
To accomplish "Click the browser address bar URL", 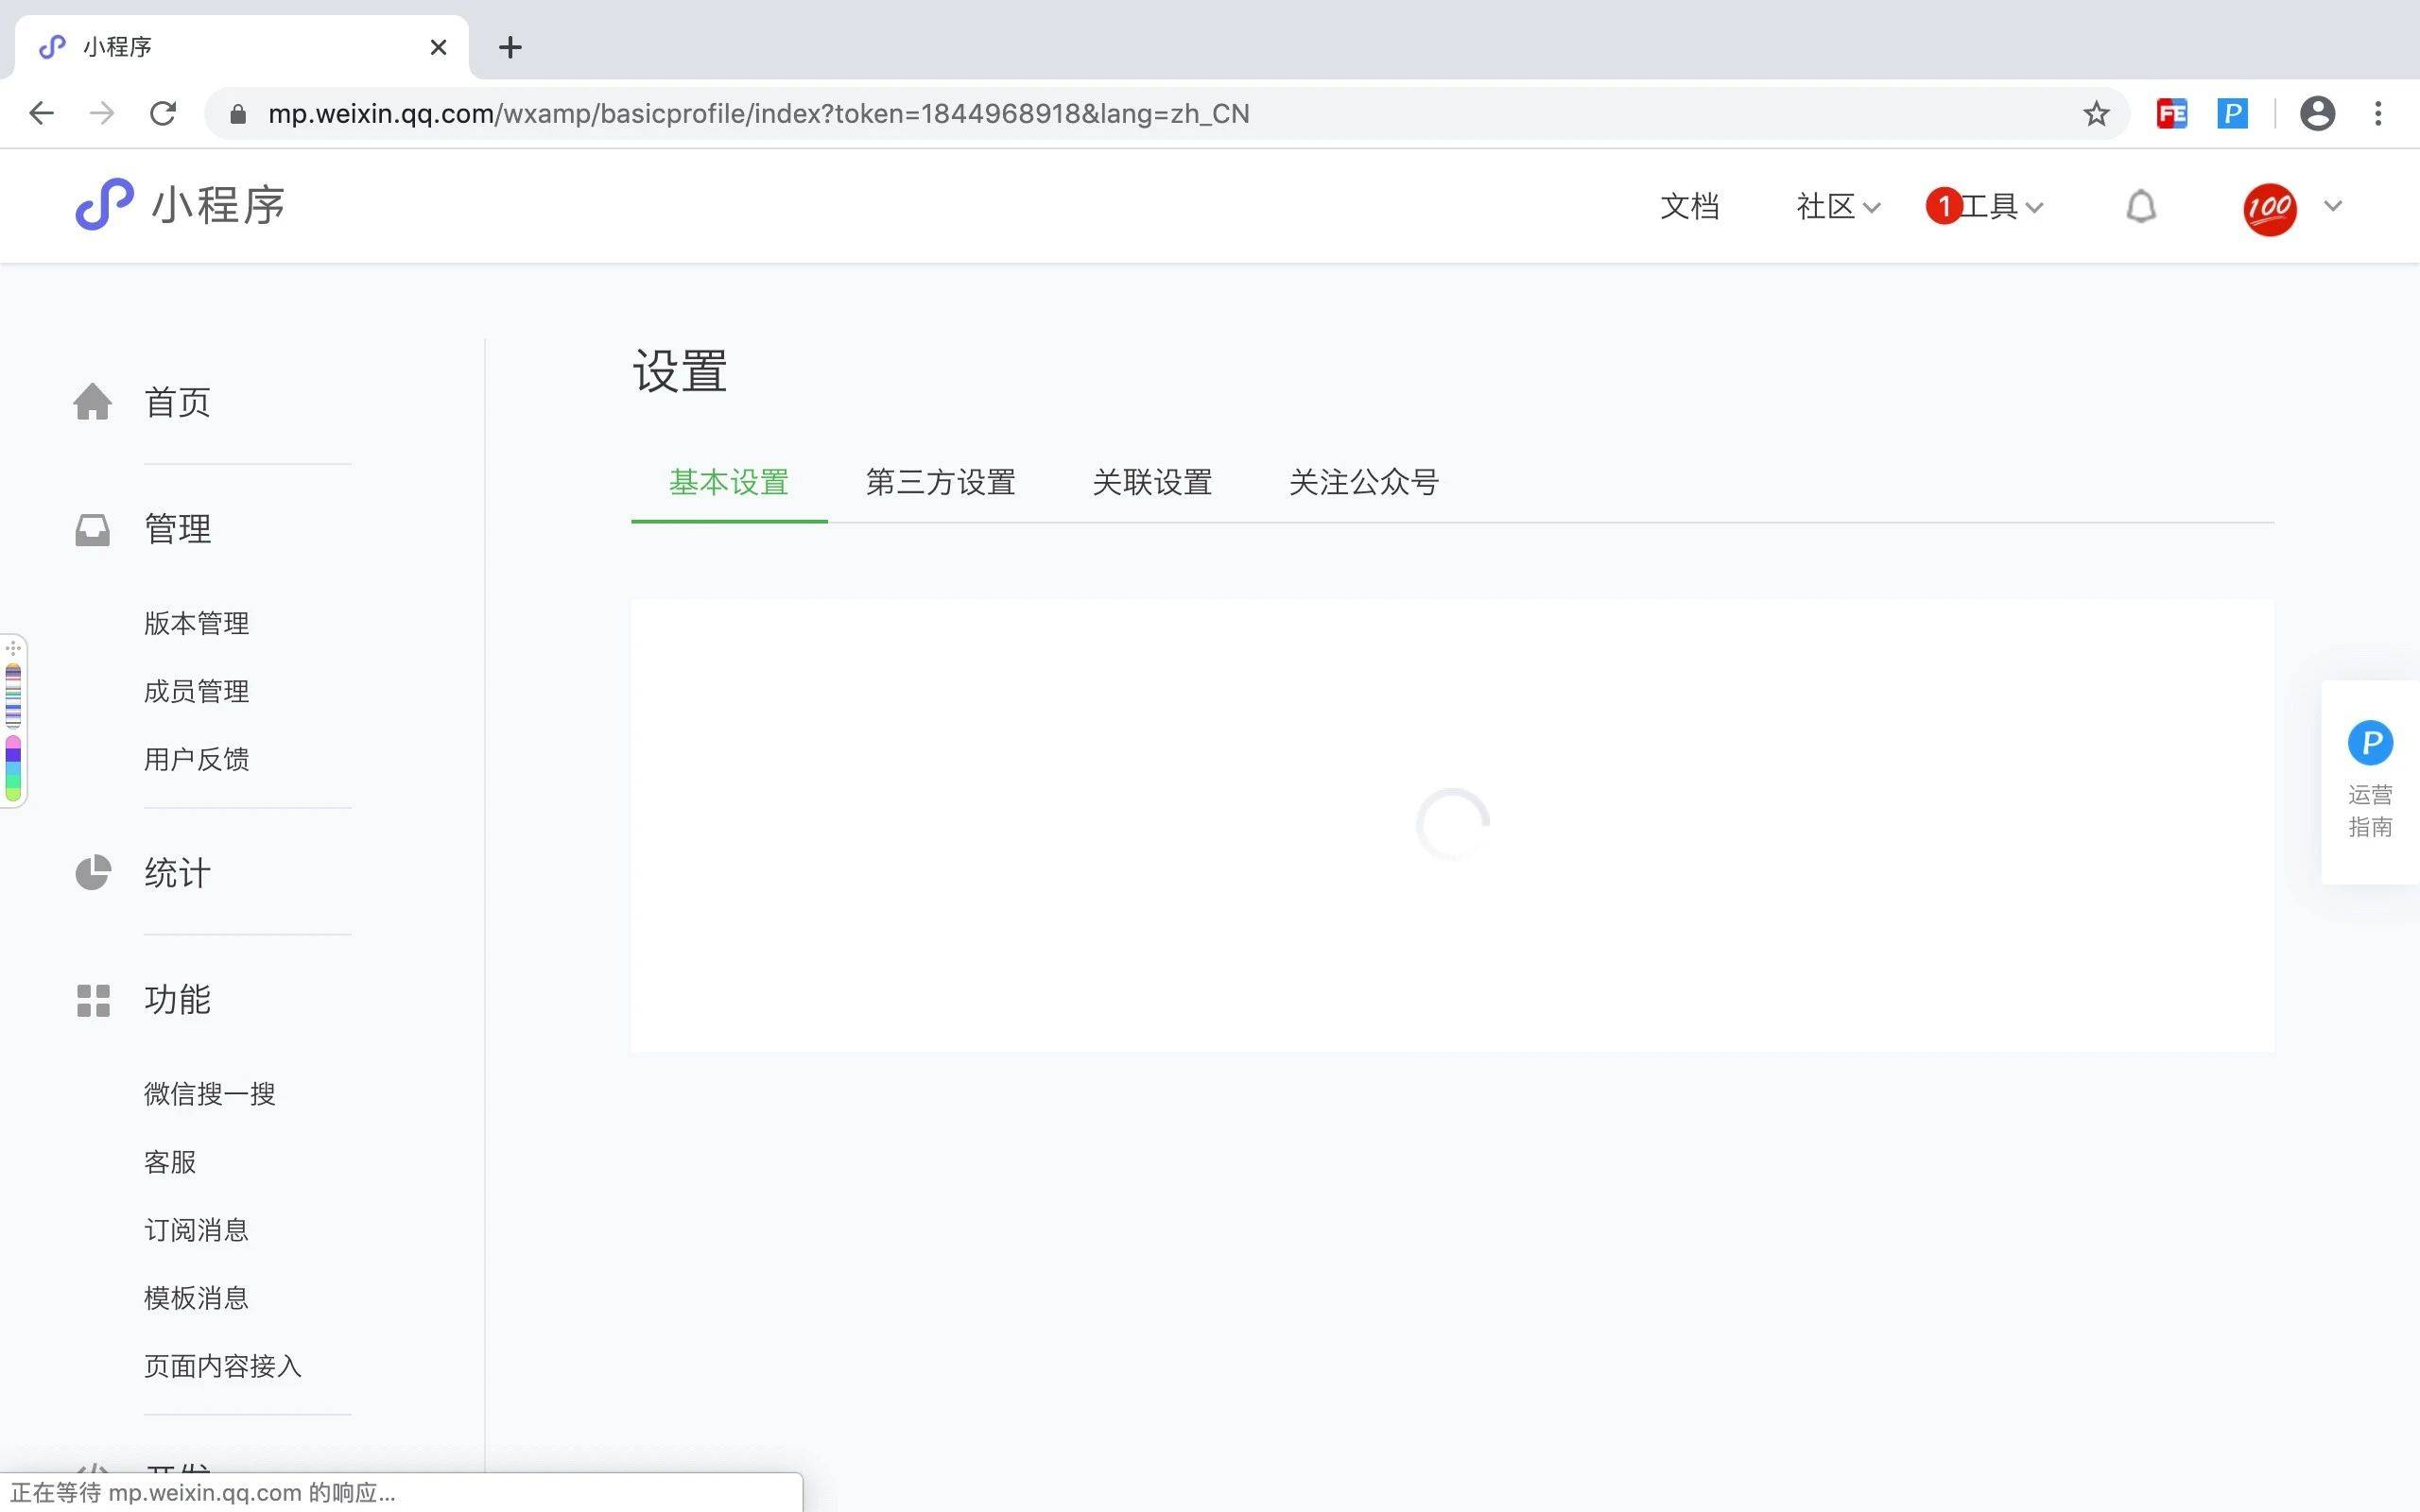I will tap(758, 114).
